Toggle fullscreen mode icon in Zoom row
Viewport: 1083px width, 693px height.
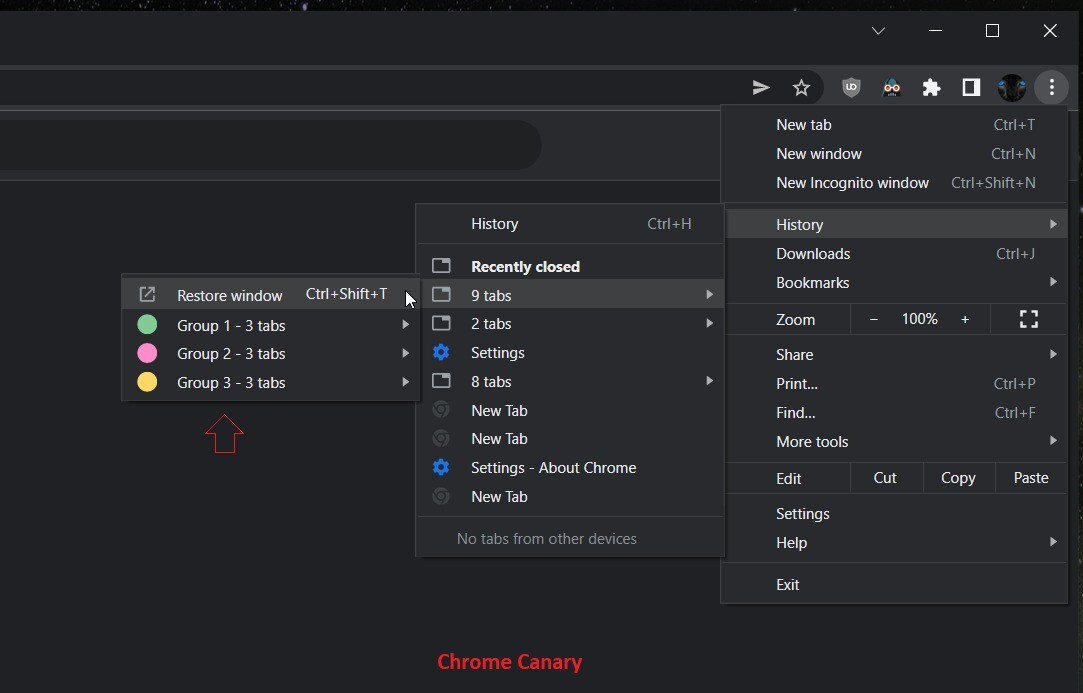tap(1028, 319)
